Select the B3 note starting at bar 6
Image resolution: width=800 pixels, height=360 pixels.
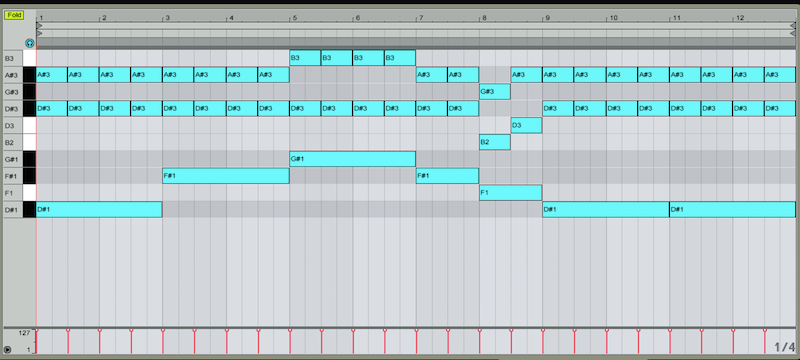click(x=368, y=58)
